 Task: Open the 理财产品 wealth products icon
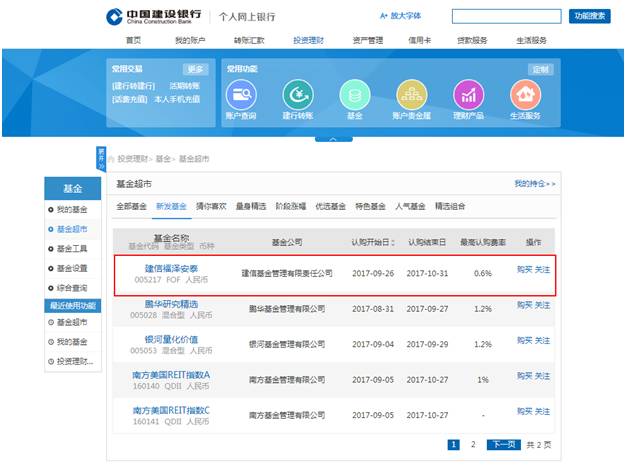click(x=469, y=95)
